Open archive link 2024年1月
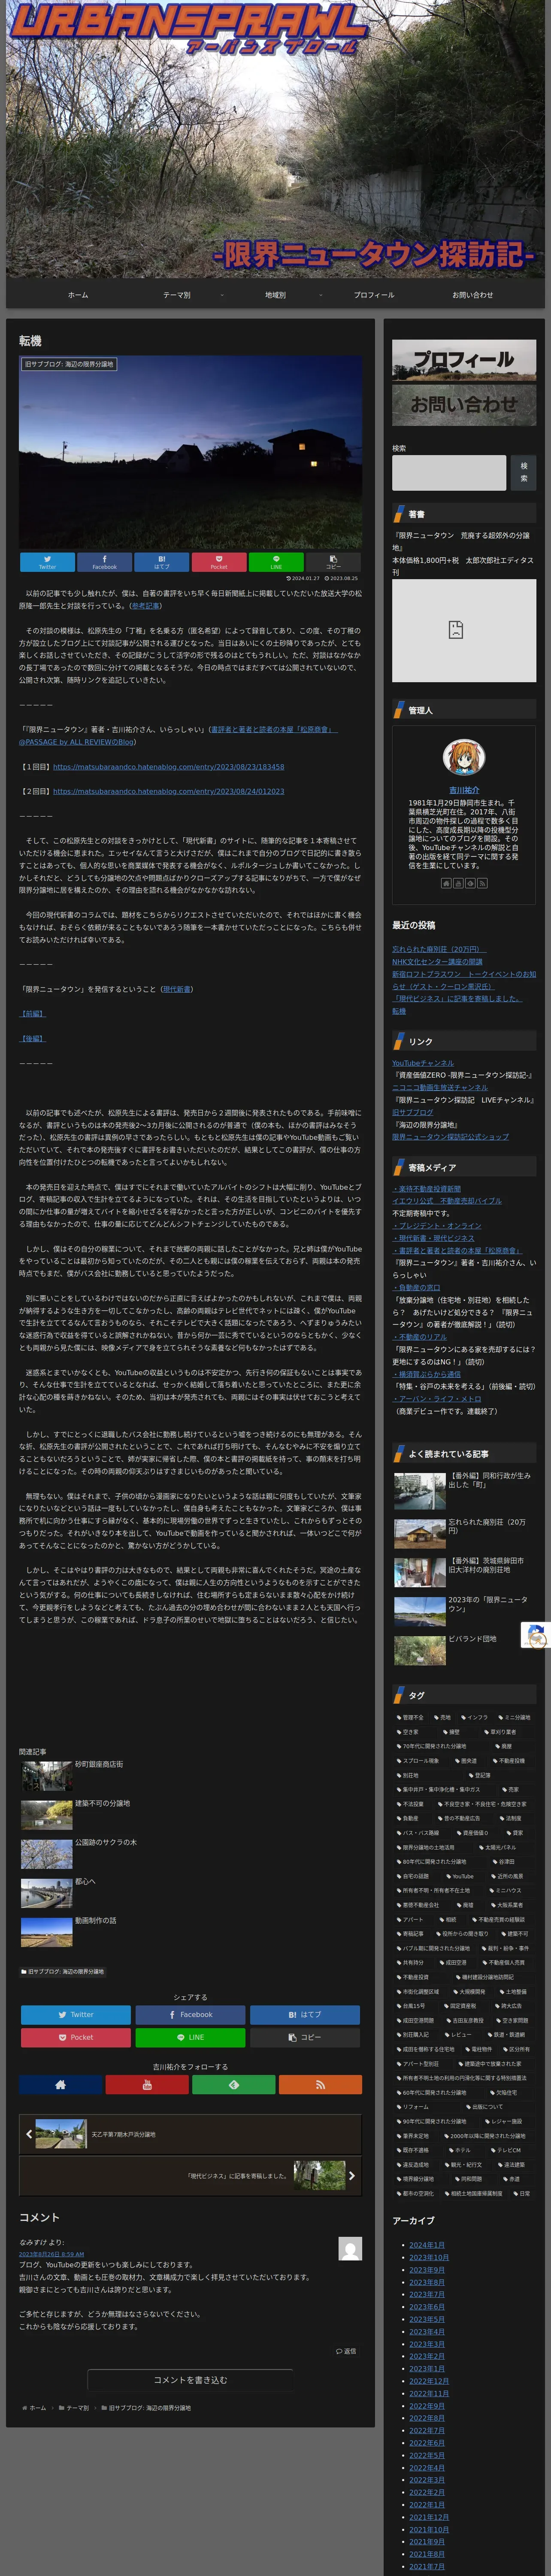 click(426, 2245)
